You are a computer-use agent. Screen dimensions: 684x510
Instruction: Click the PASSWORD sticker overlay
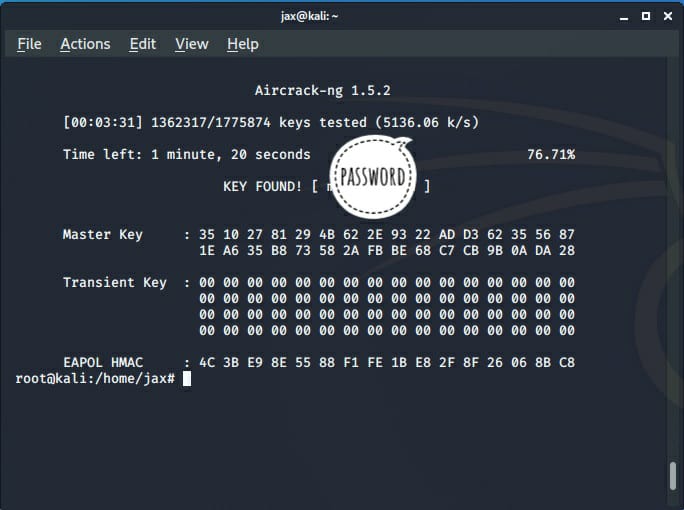click(x=372, y=177)
